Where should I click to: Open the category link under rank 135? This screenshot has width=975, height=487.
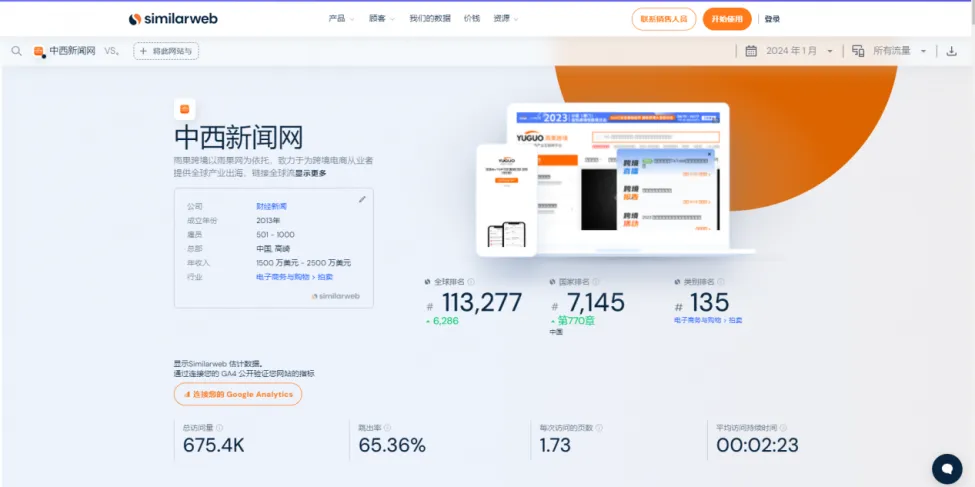point(708,320)
